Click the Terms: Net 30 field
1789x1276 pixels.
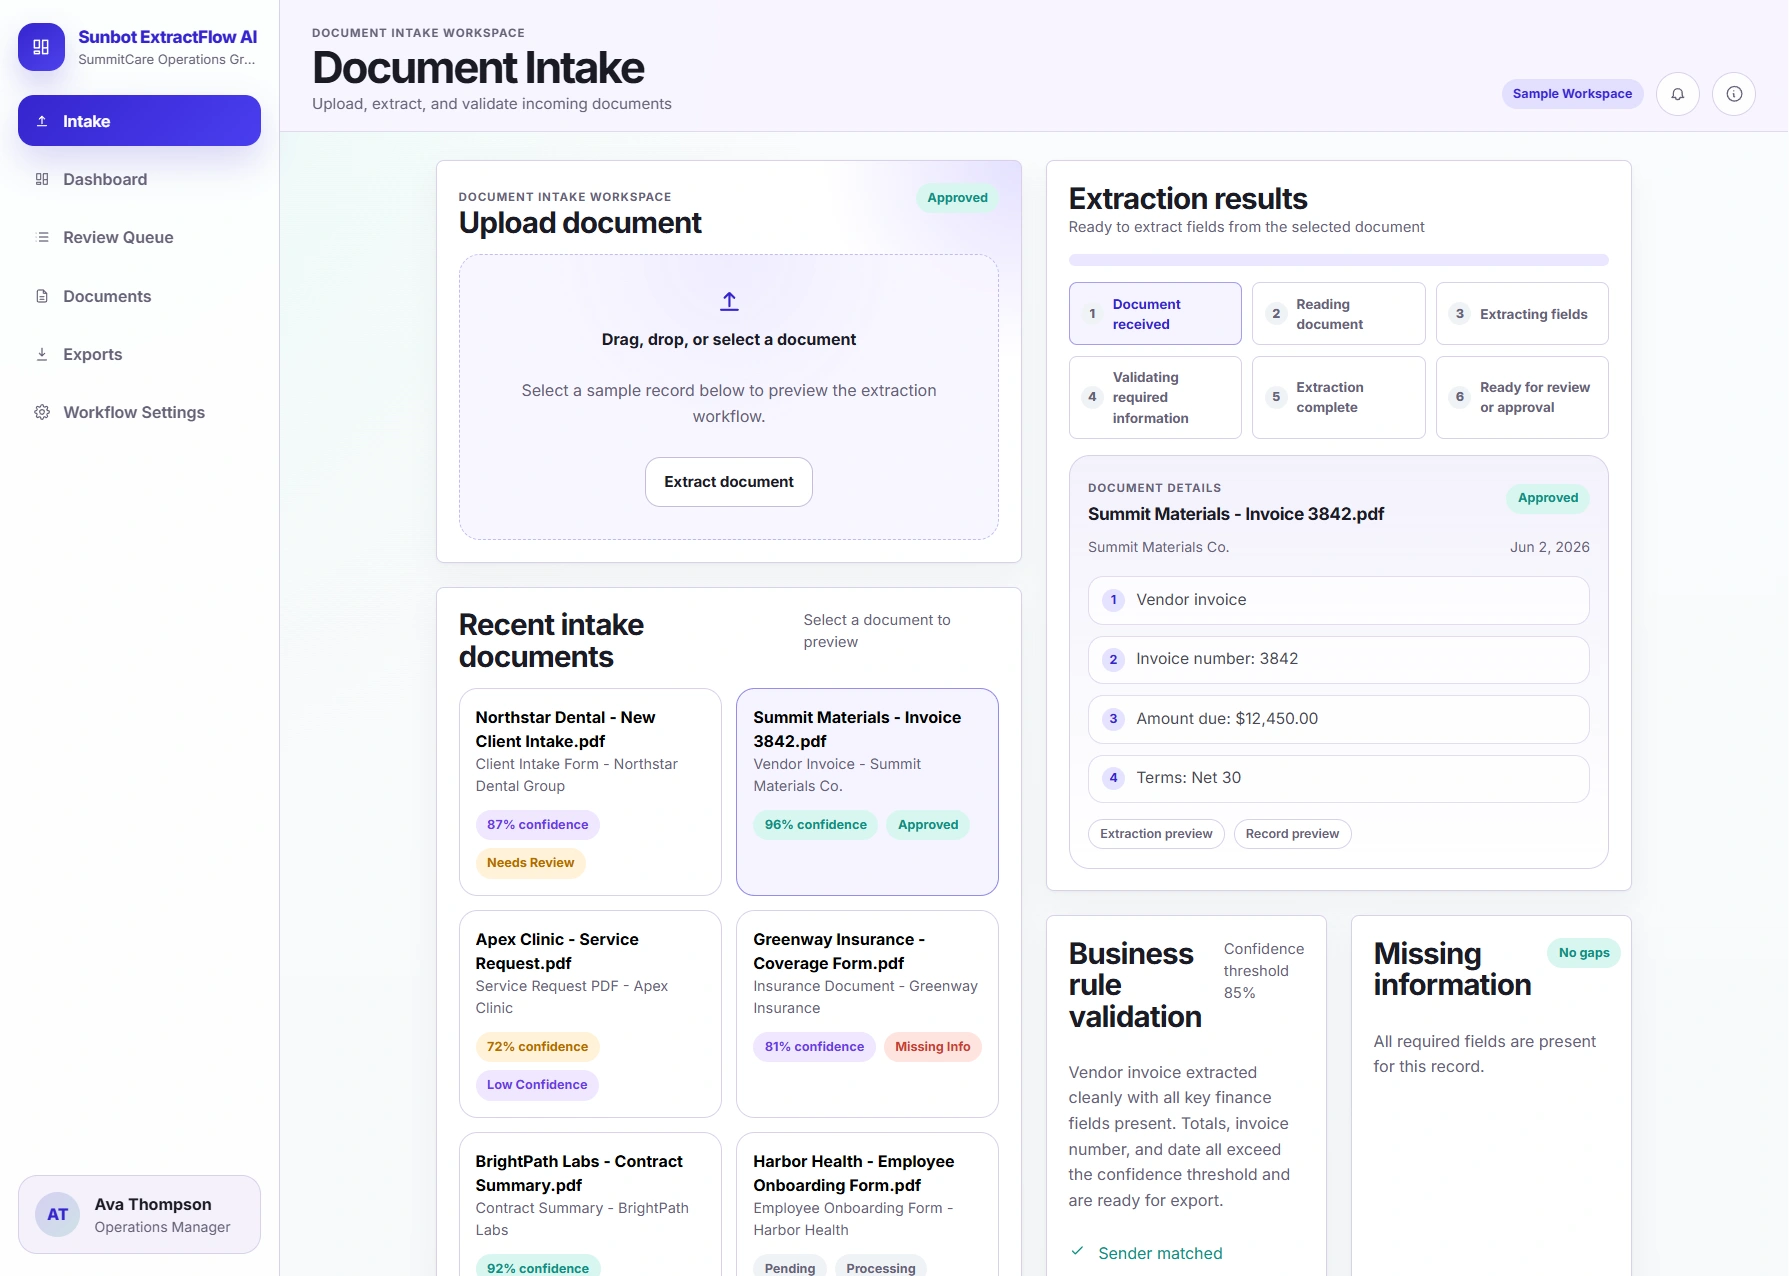(1338, 778)
